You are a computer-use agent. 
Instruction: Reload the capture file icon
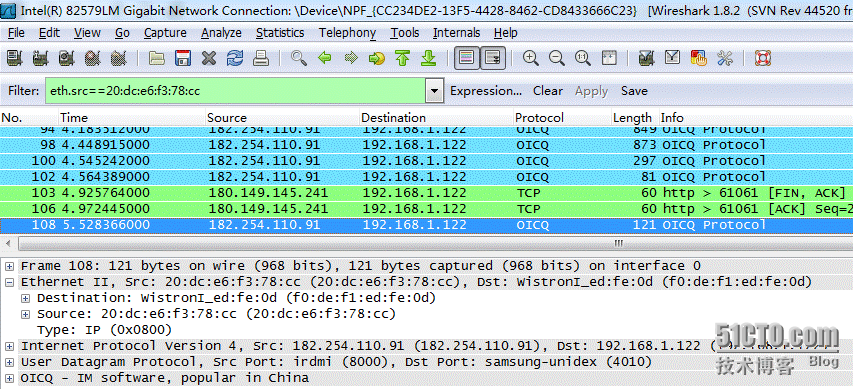[x=235, y=58]
